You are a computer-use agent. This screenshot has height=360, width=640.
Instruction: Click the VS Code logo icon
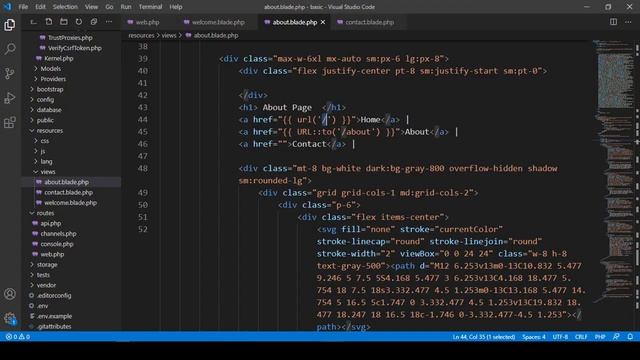7,7
